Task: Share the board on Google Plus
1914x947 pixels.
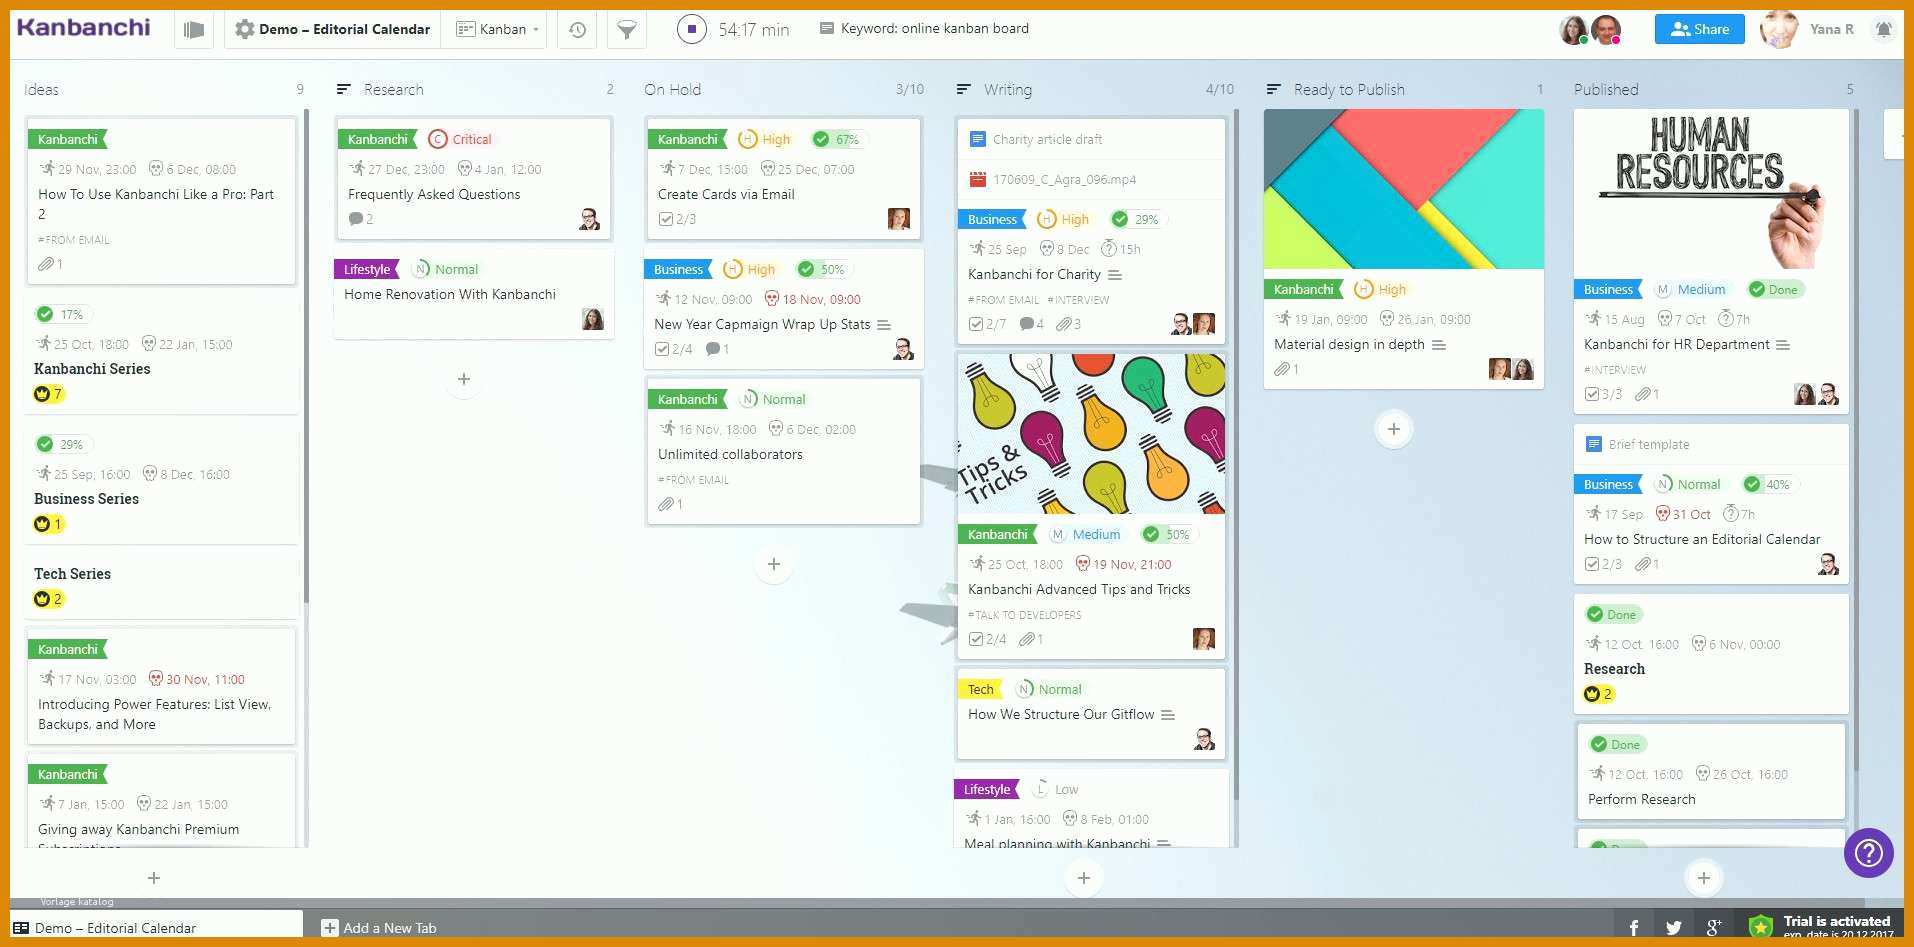Action: pos(1714,928)
